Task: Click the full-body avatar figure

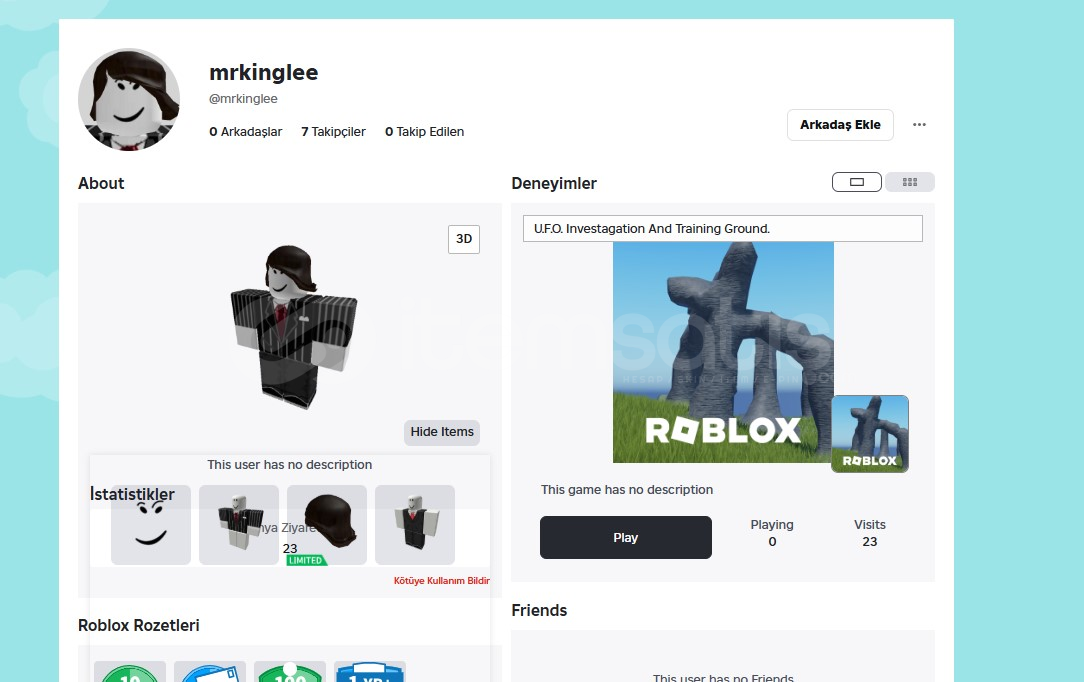Action: (x=294, y=327)
